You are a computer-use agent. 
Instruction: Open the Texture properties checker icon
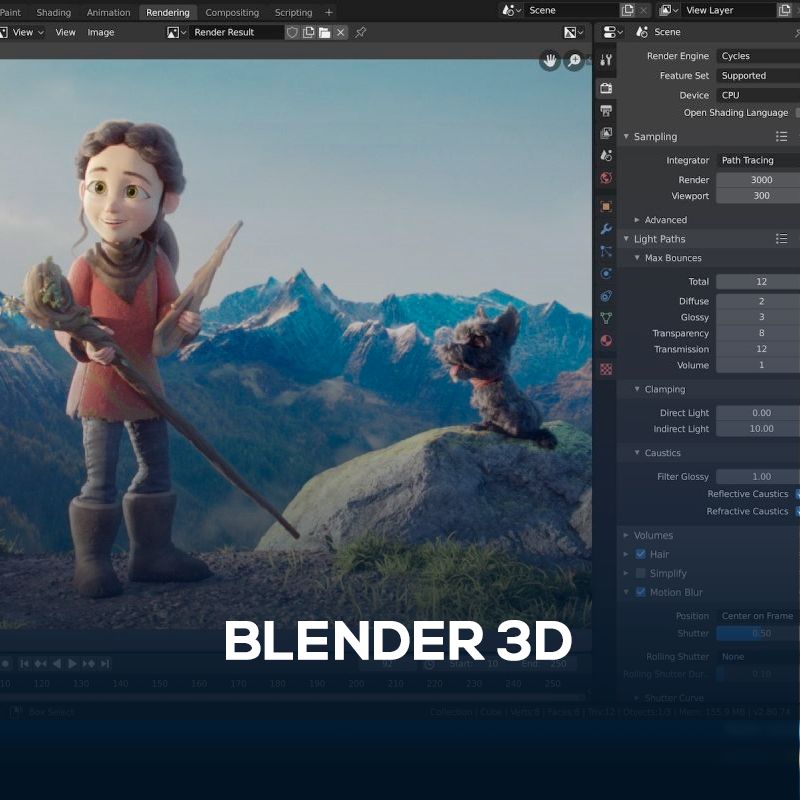click(606, 368)
